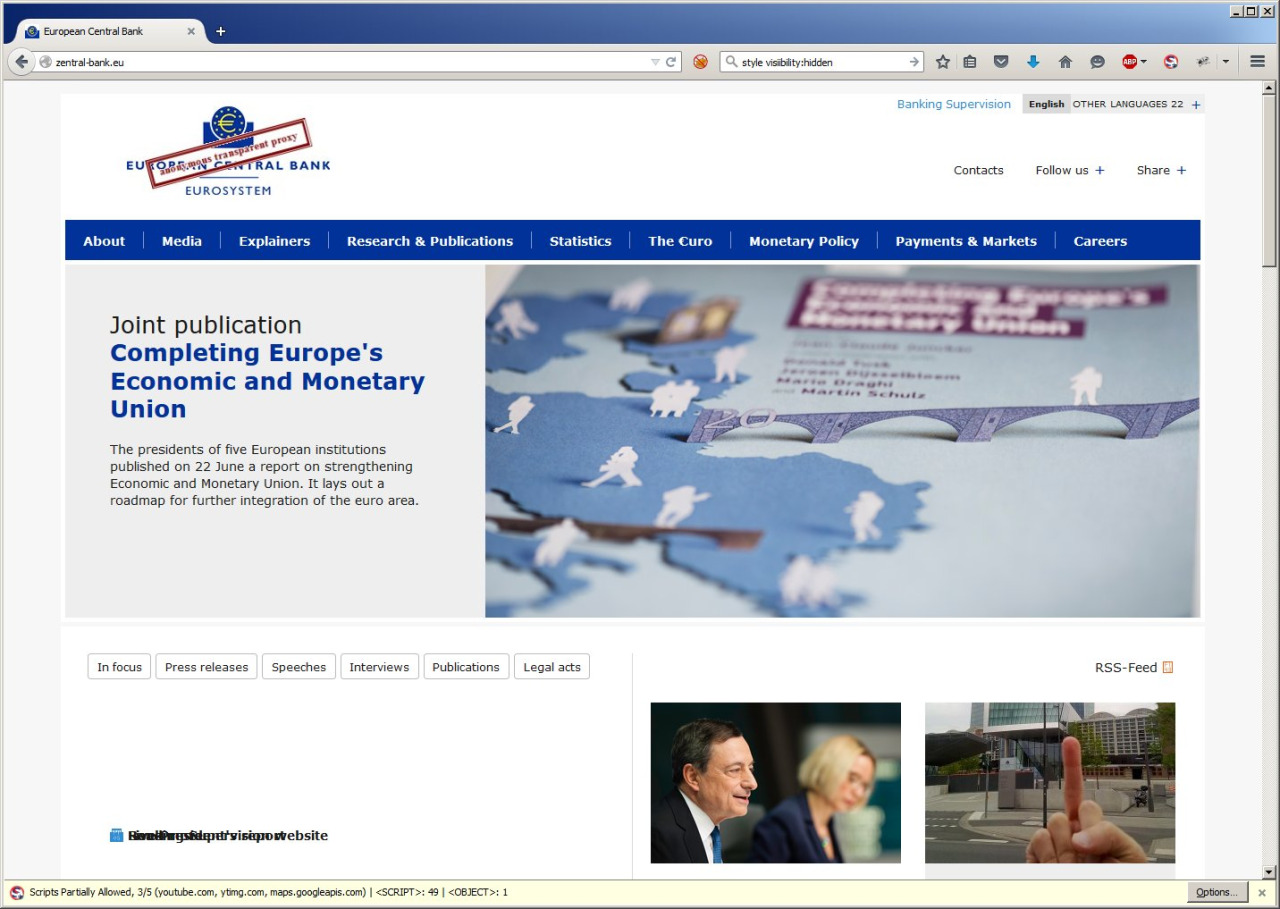Open 'Completing Europe's Economic and Monetary Union' headline

coord(267,381)
